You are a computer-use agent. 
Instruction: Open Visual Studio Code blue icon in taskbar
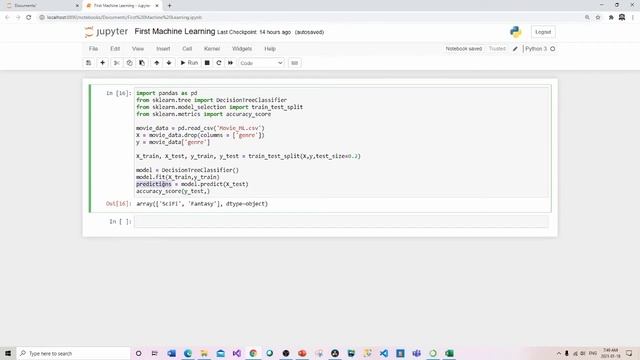click(384, 353)
